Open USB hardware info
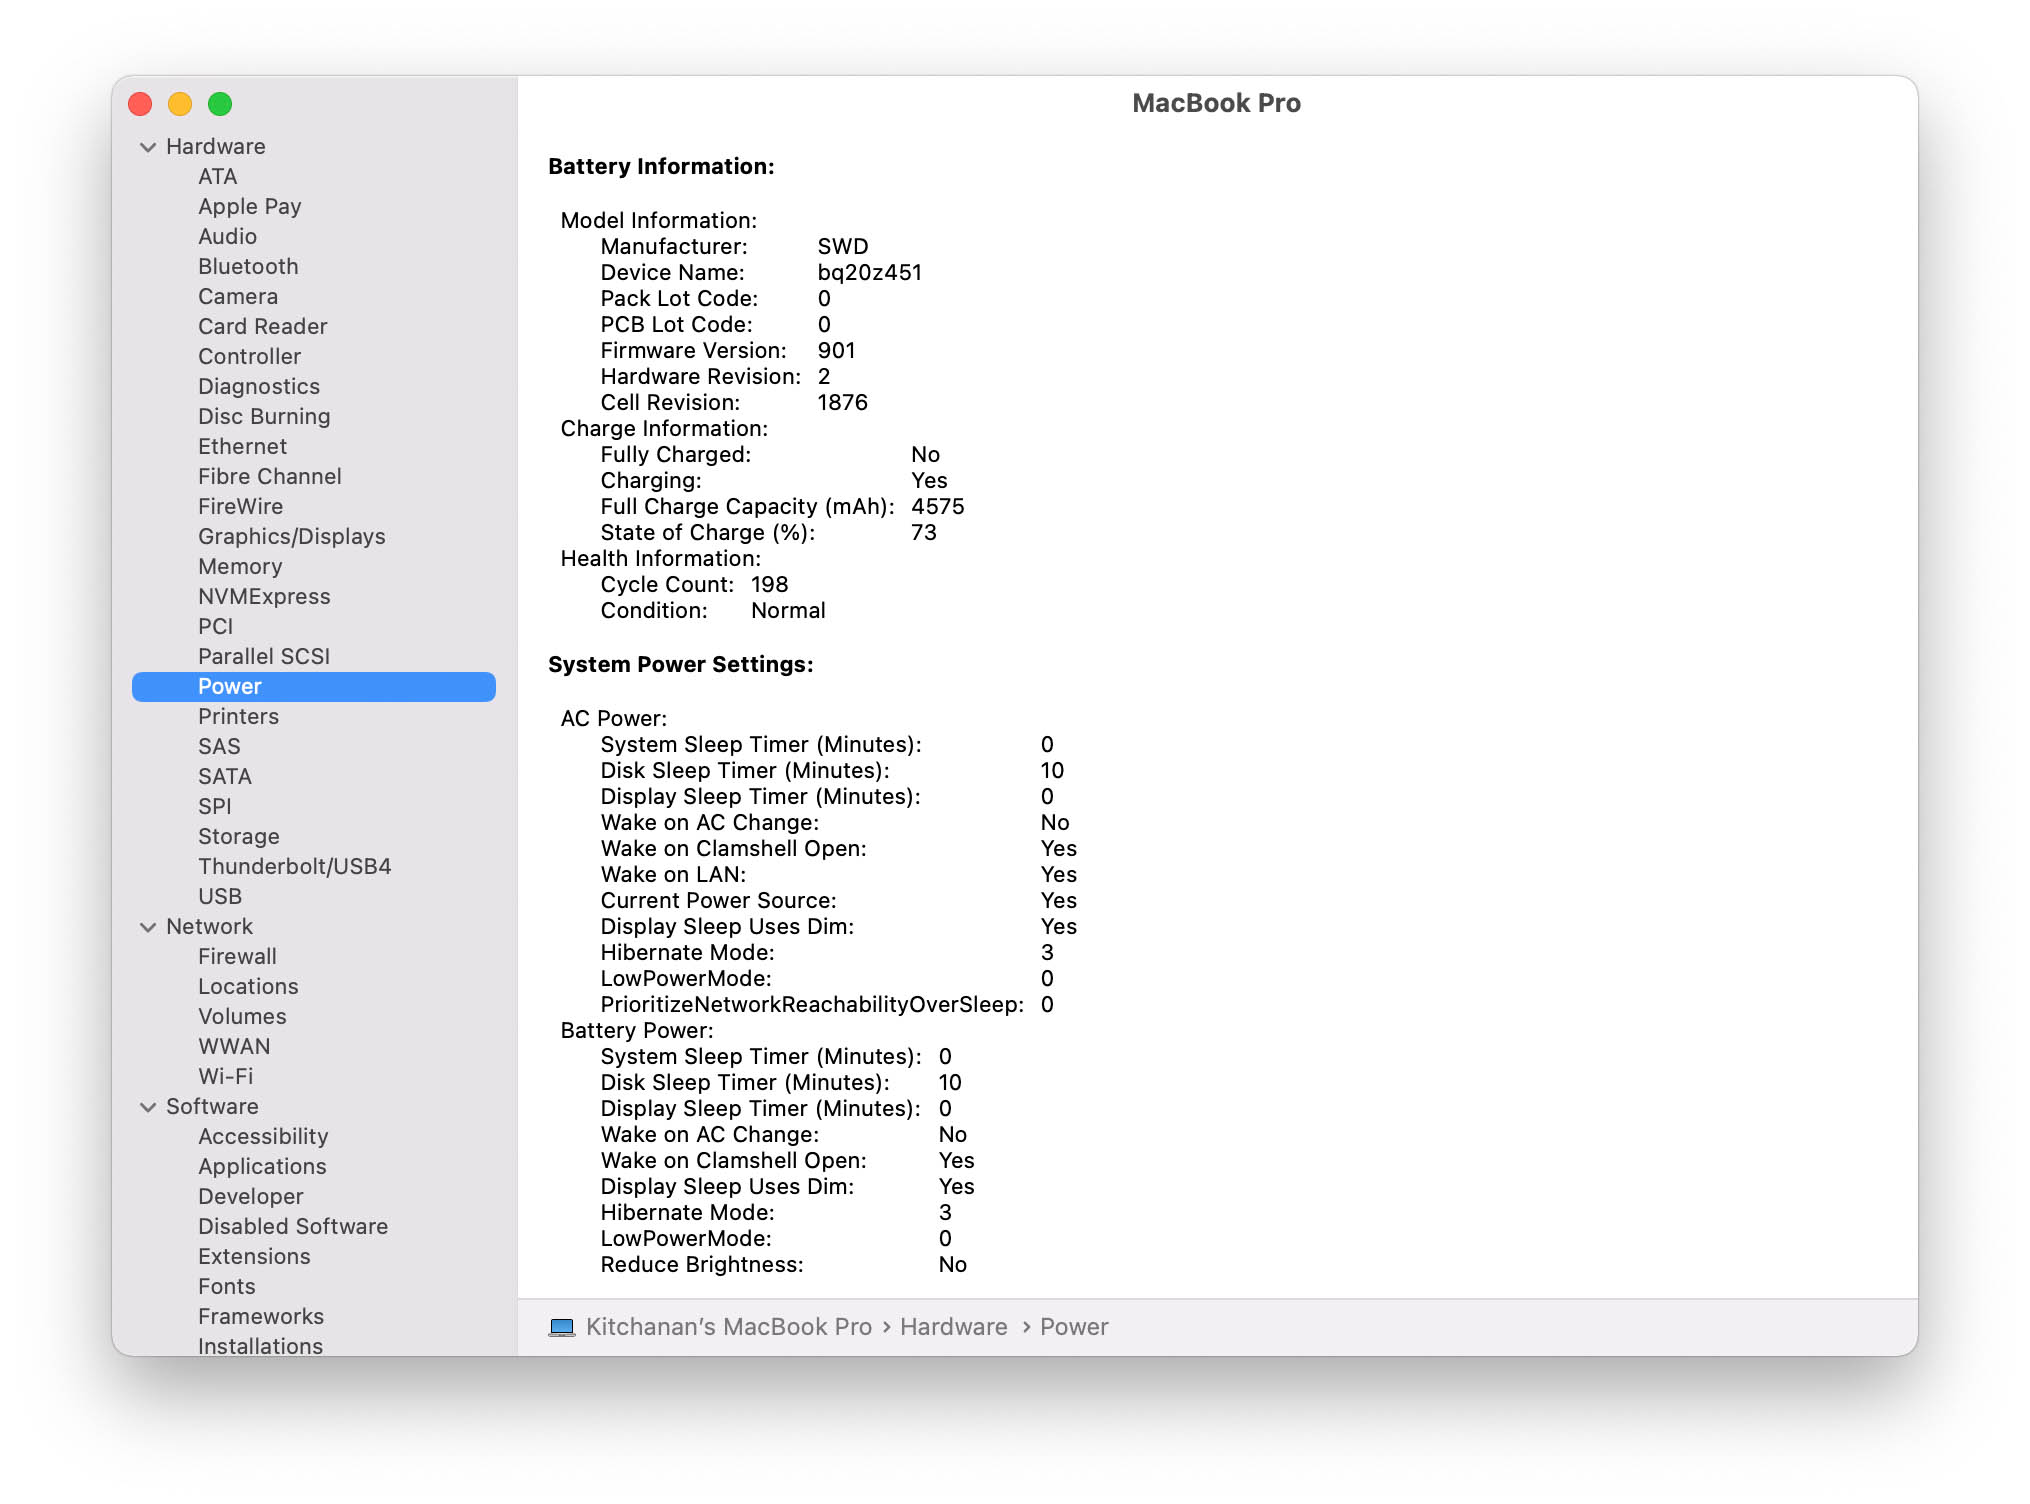This screenshot has height=1504, width=2030. tap(220, 897)
